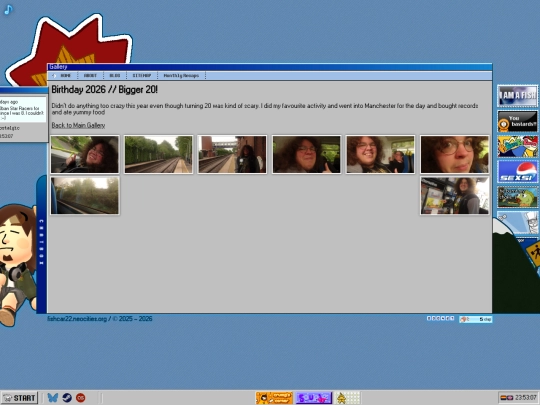Click the SEXSI Pepsi badge
Screen dimensions: 540x405
[x=517, y=172]
